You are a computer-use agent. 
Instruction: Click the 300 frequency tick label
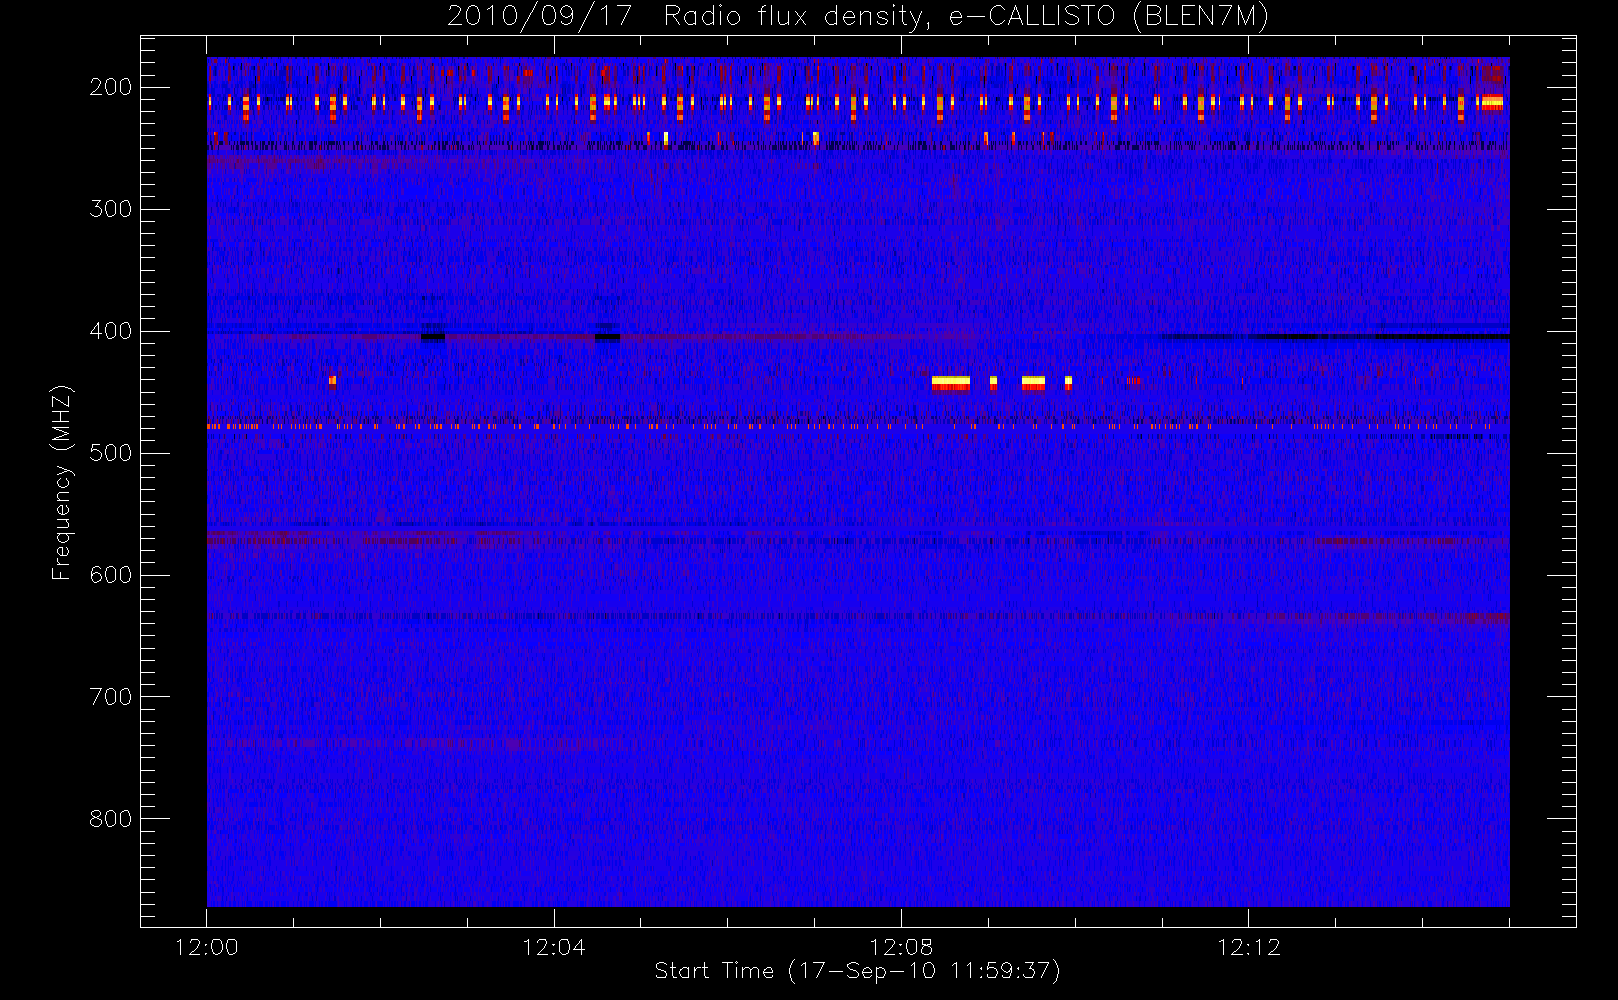(x=111, y=209)
